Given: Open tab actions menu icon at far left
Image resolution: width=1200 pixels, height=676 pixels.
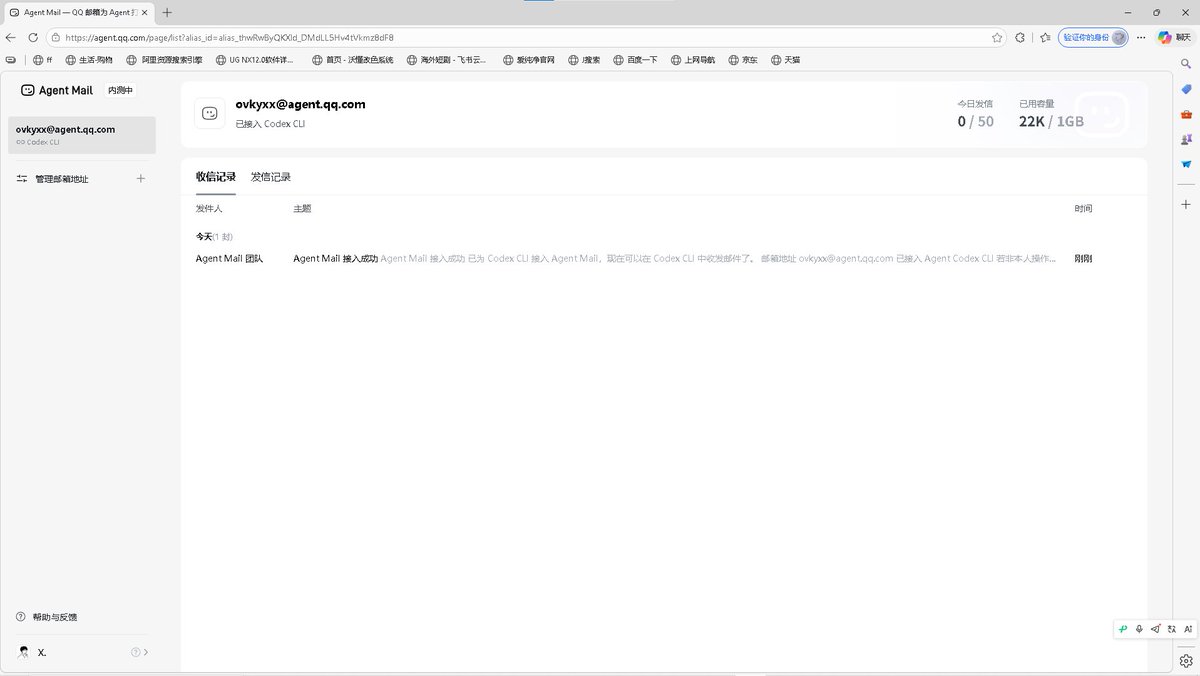Looking at the screenshot, I should pos(10,59).
